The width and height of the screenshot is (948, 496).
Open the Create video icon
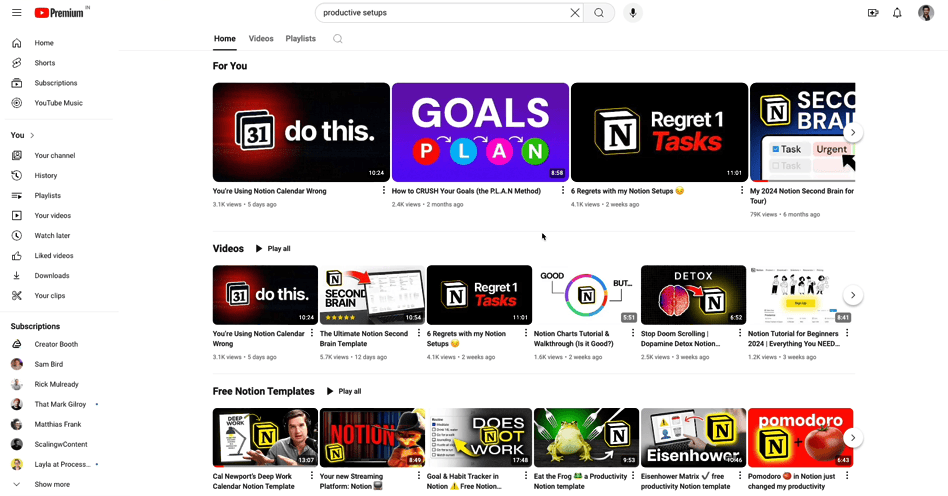[x=872, y=13]
